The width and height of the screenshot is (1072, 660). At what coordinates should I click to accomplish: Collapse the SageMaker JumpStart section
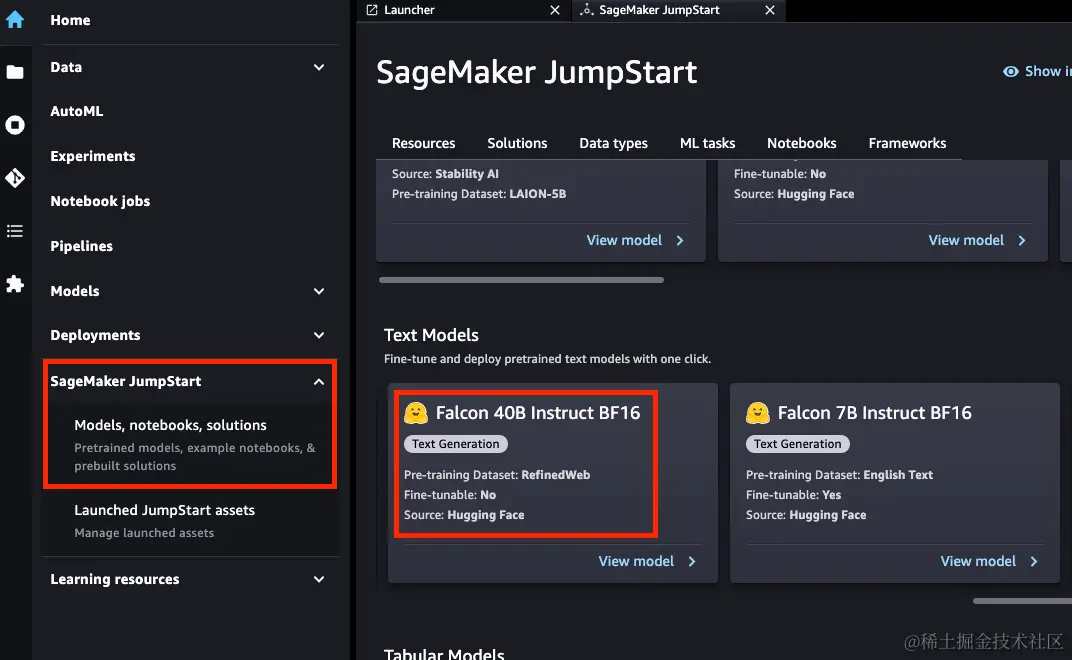point(319,381)
